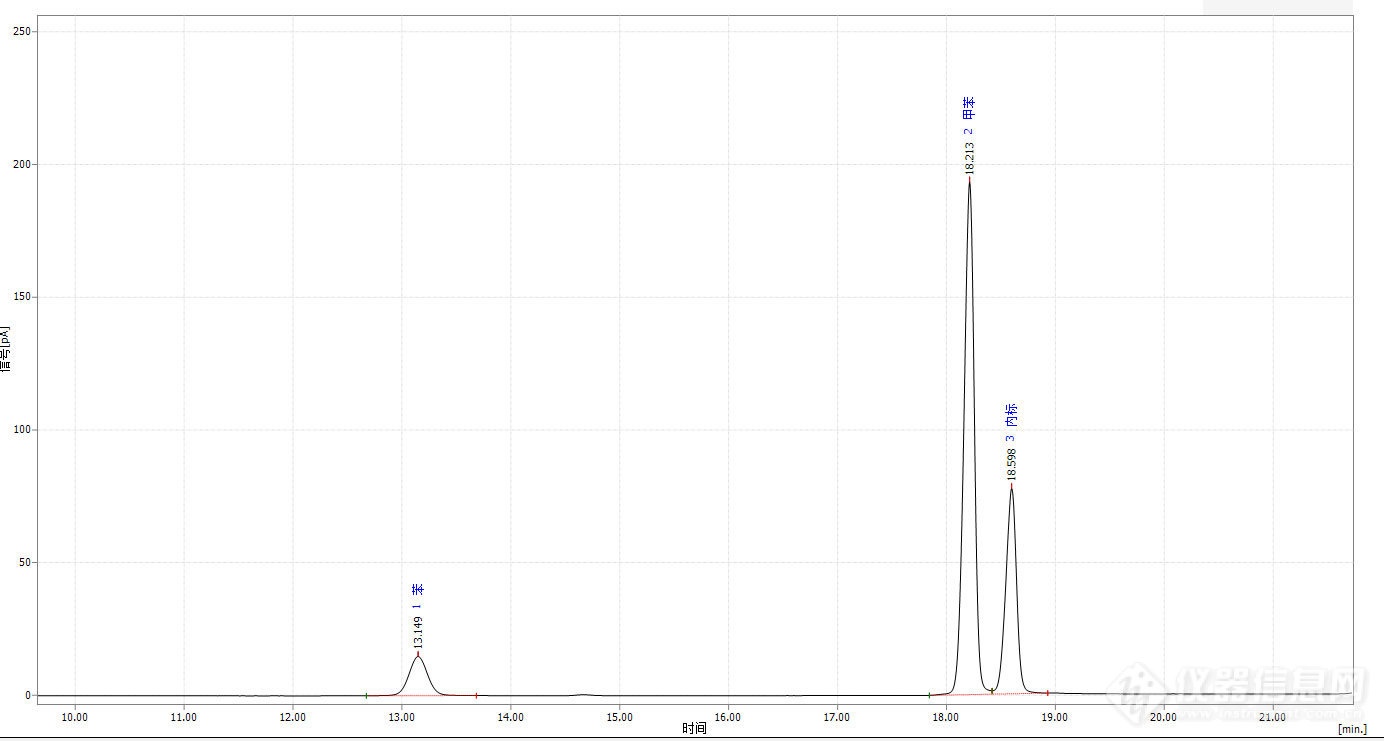Click the [min.] unit label
This screenshot has height=741, width=1384.
1352,729
